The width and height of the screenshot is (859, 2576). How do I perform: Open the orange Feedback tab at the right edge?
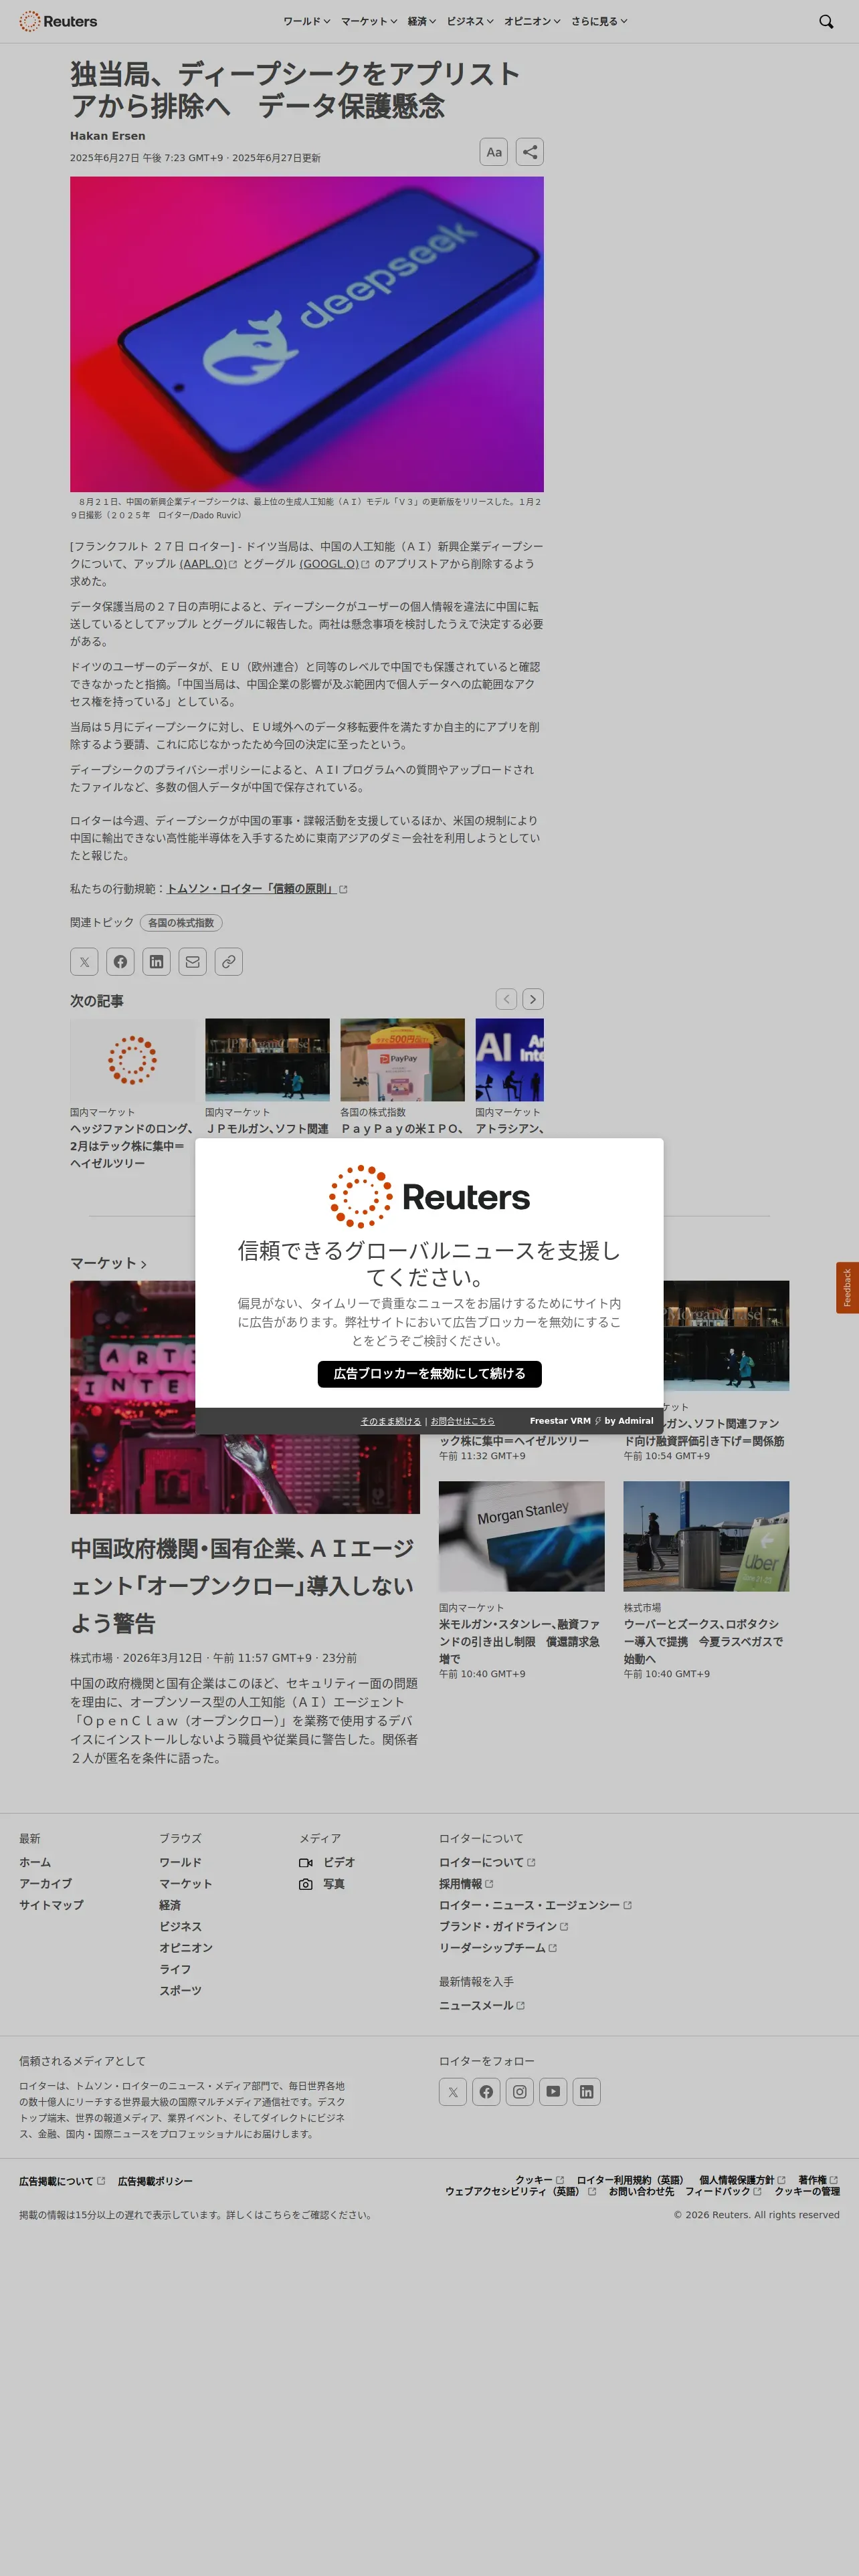tap(847, 1287)
